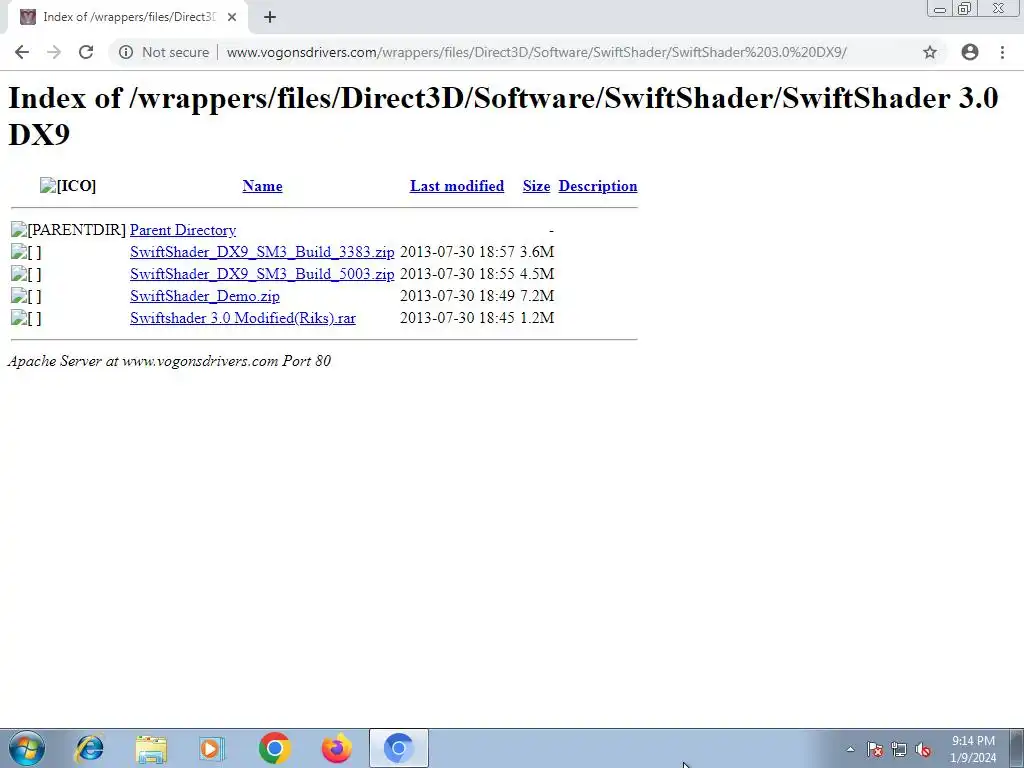This screenshot has height=768, width=1024.
Task: Click the 2013-07-30 18:45 date
Action: tap(457, 318)
